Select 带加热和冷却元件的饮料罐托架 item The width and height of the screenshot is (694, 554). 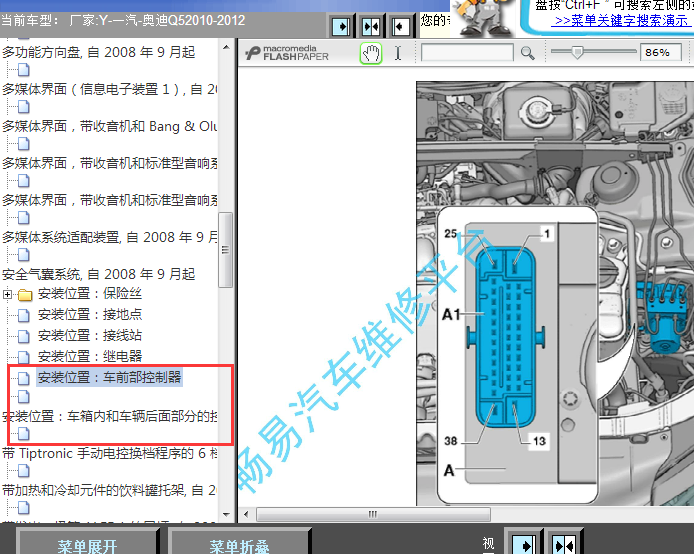[109, 490]
